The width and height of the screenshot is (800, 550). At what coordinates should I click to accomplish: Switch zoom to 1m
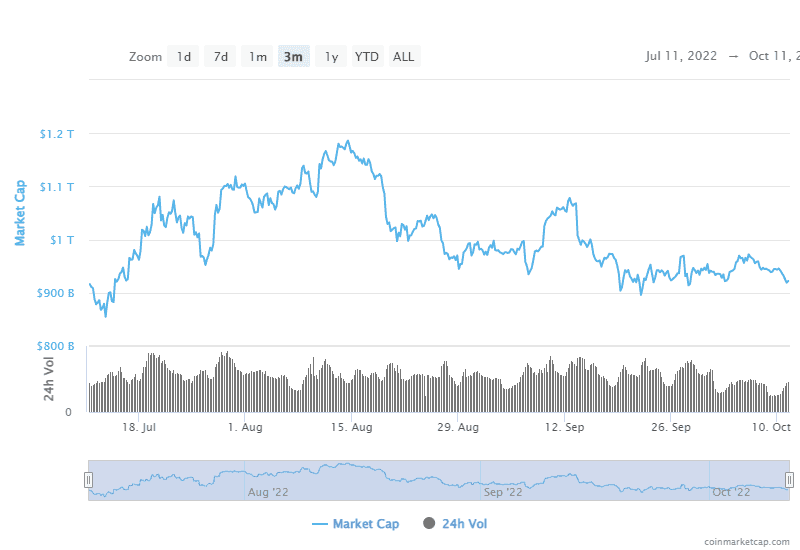[x=258, y=57]
